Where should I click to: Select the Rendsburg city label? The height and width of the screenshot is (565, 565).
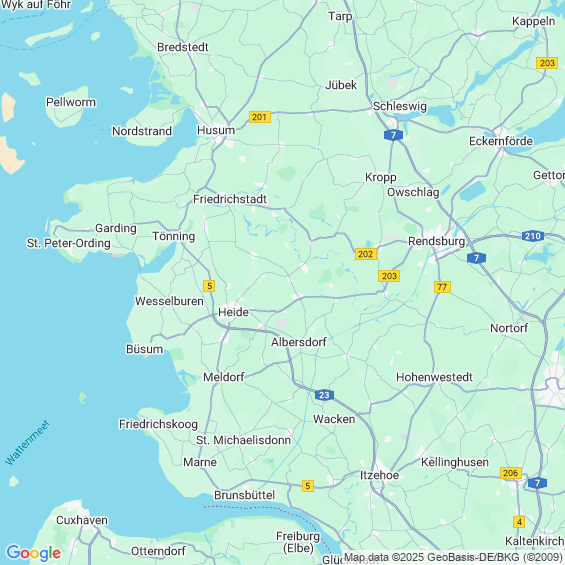pyautogui.click(x=436, y=241)
